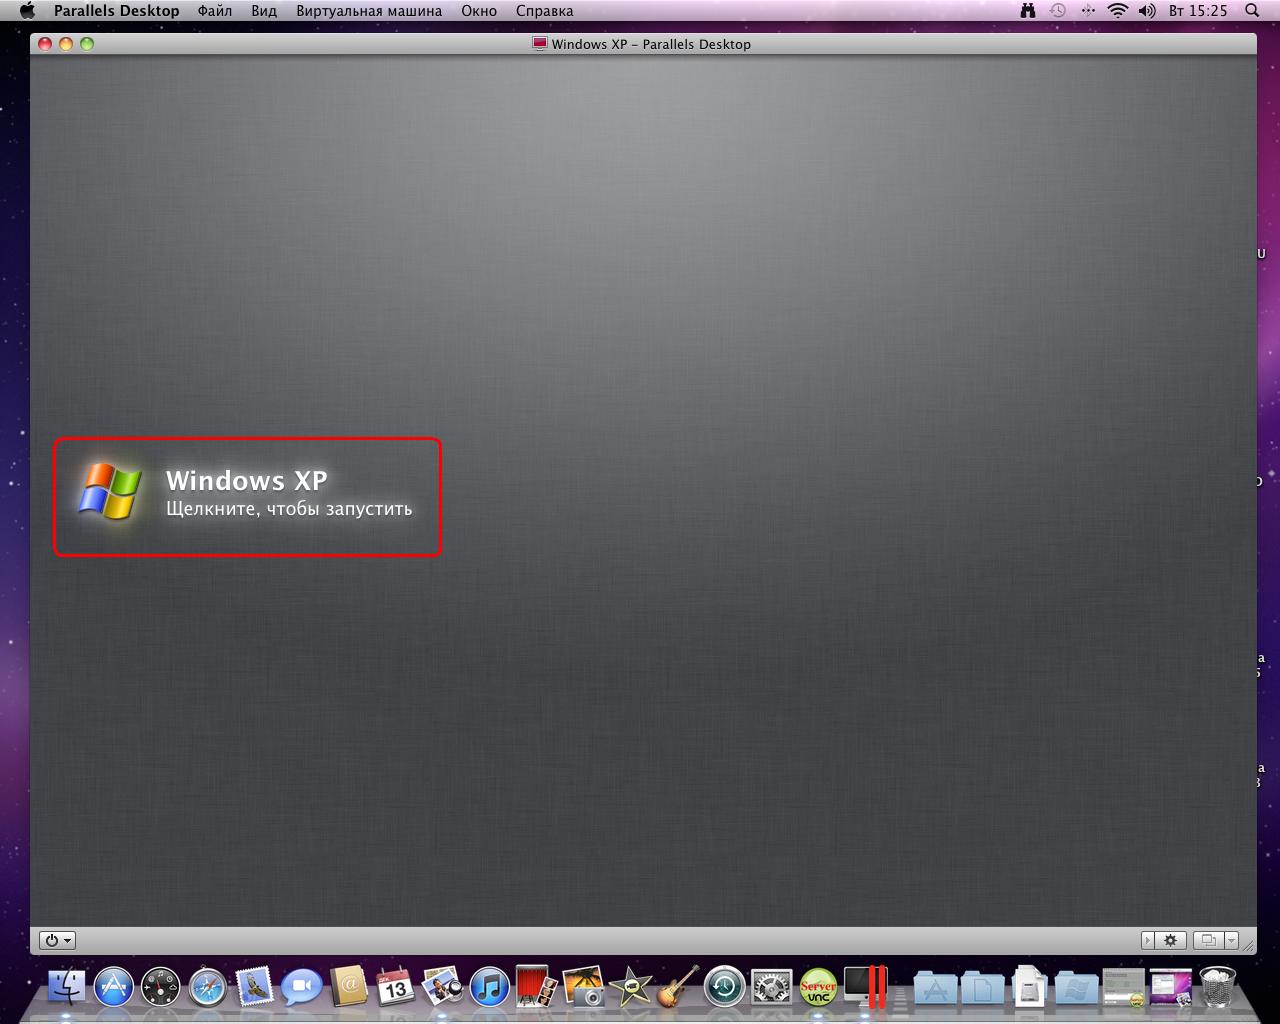Screen dimensions: 1280x1024
Task: Launch App Store from the Dock
Action: click(x=114, y=986)
